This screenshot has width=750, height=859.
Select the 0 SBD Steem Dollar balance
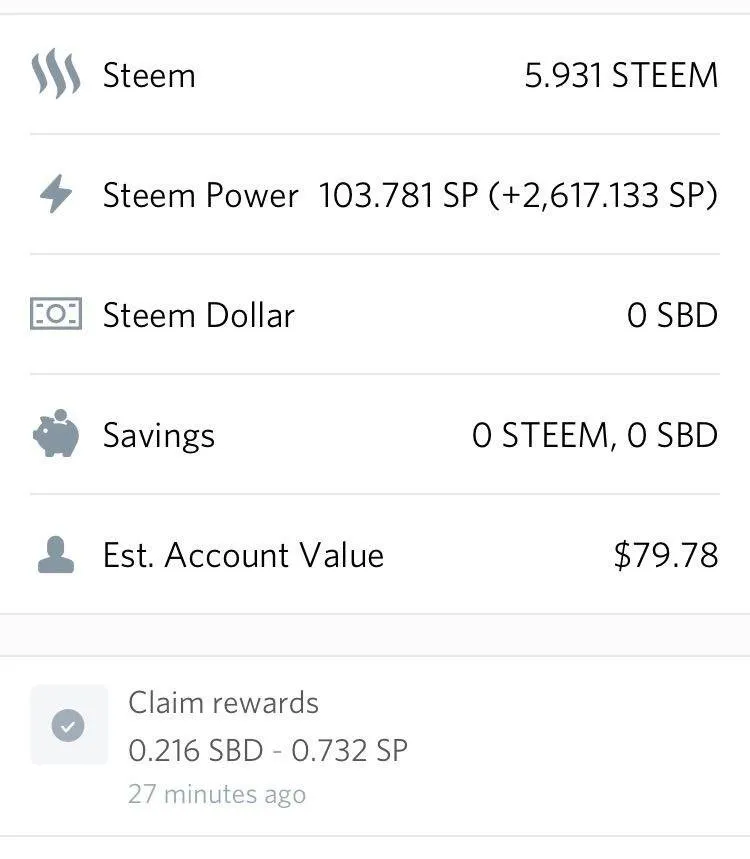tap(672, 315)
